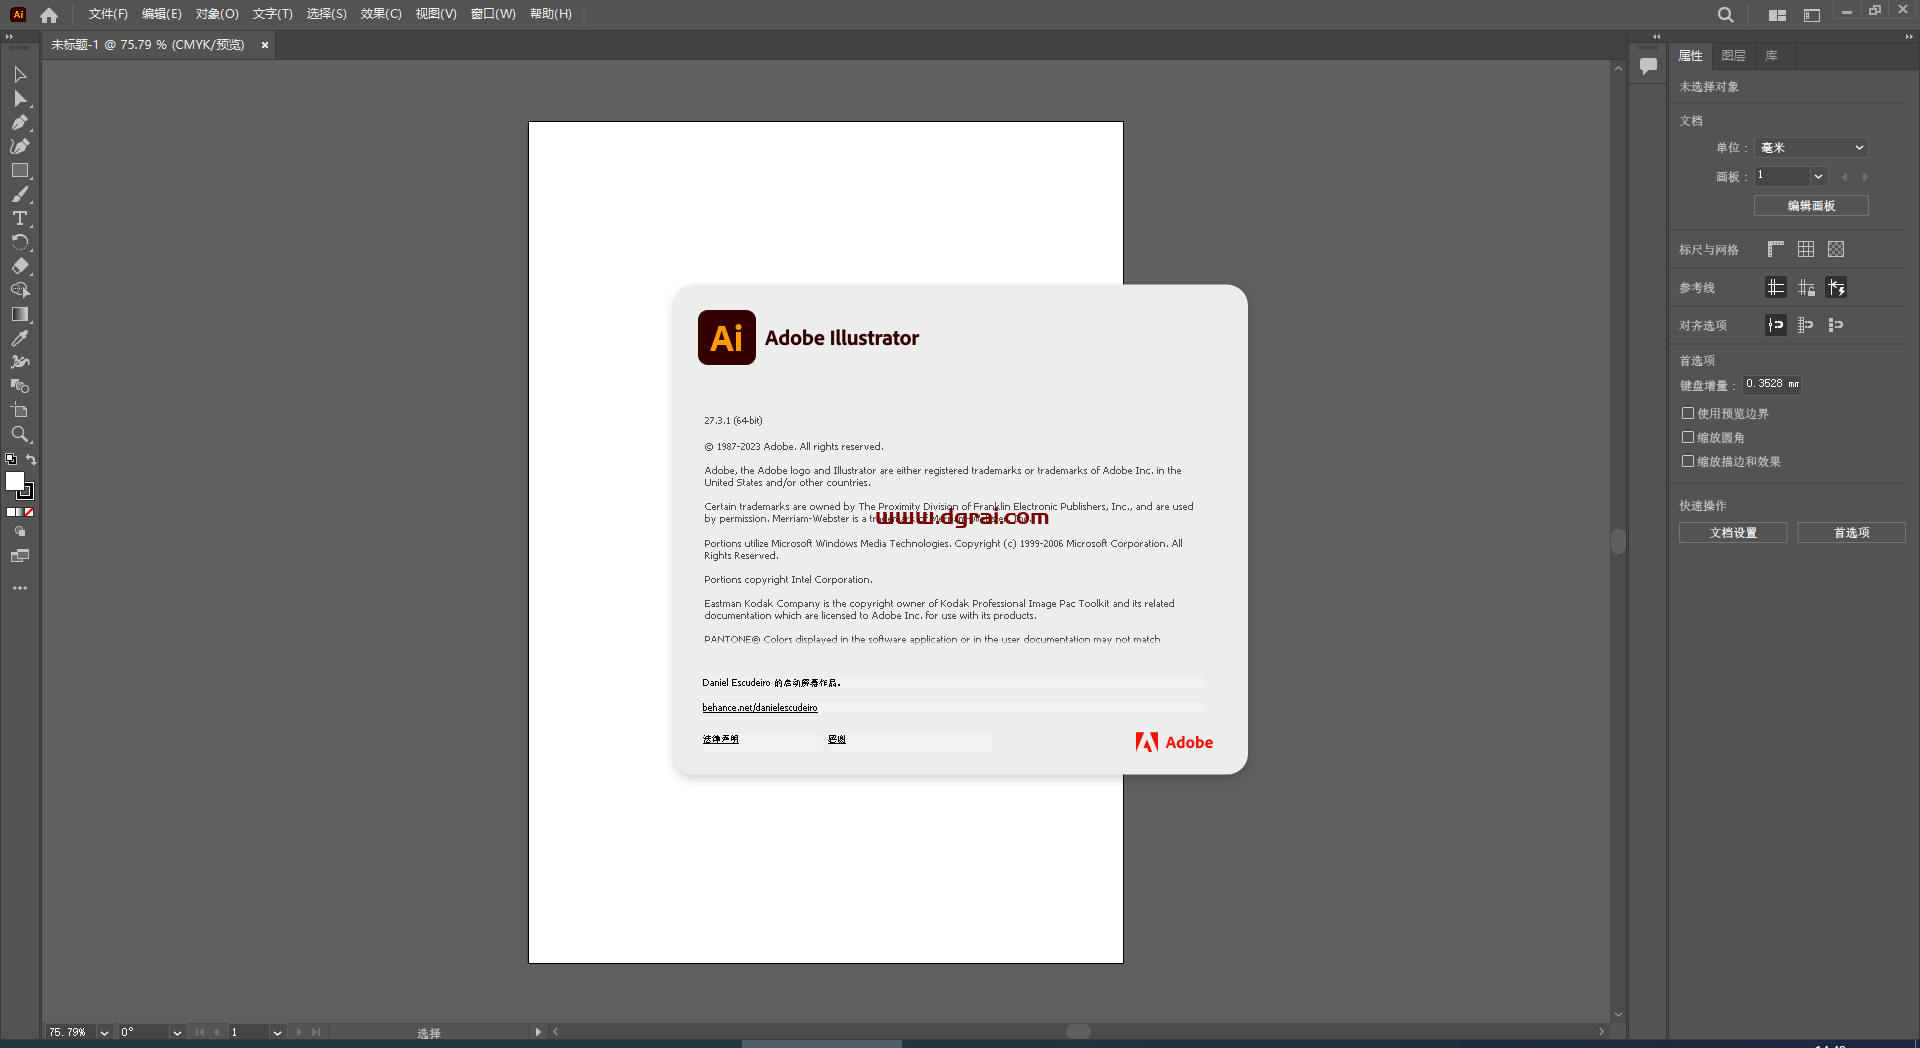Select the Rectangle tool

point(20,168)
